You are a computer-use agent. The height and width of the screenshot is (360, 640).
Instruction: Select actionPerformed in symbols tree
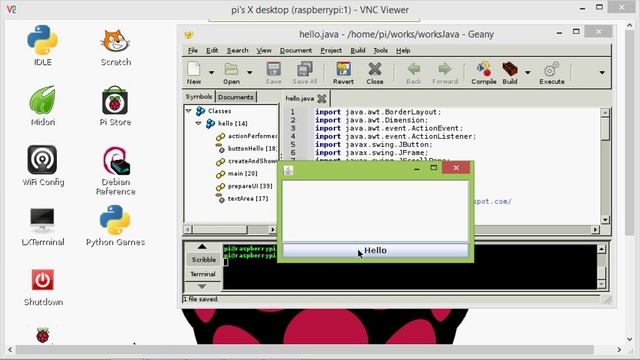click(247, 136)
